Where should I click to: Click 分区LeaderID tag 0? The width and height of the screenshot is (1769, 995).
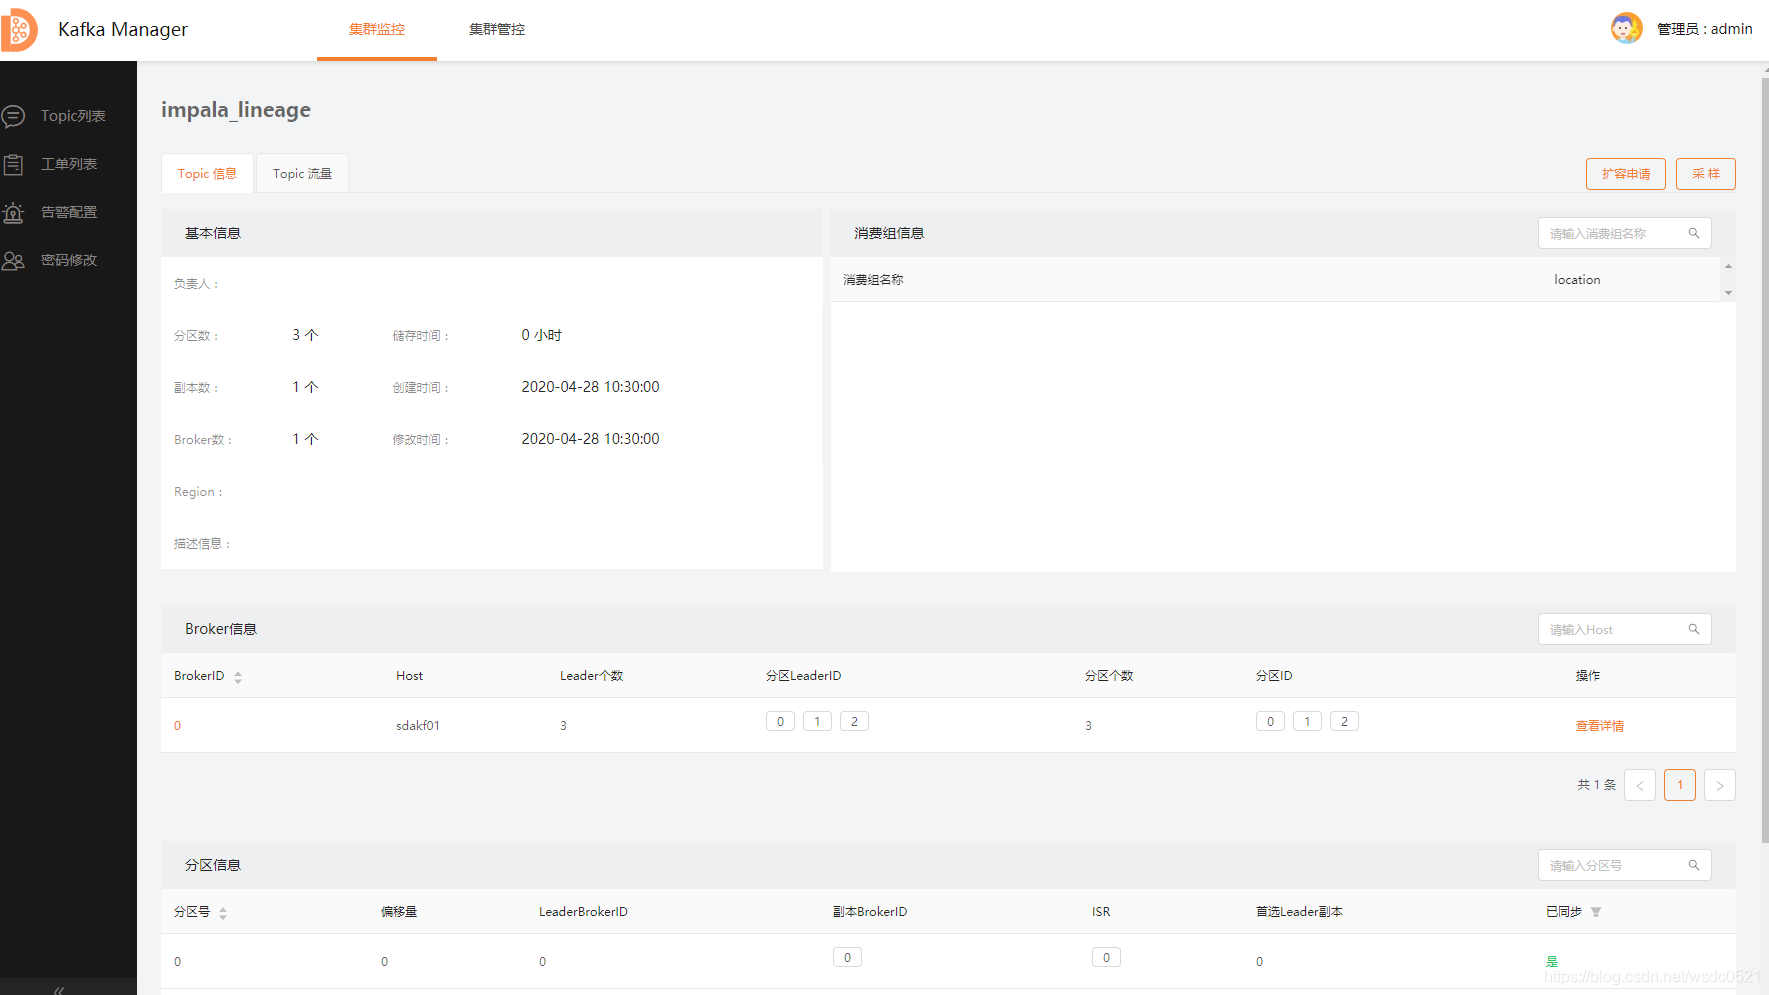point(780,721)
